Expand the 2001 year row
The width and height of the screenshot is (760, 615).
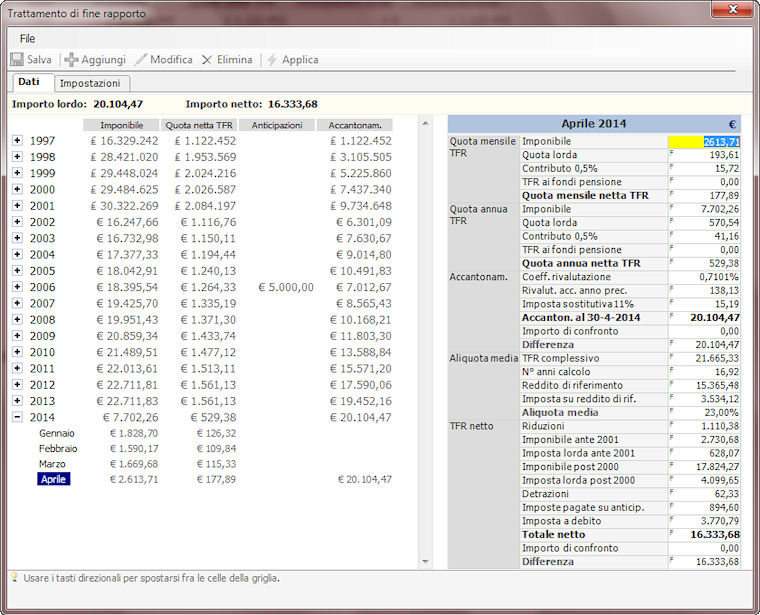pyautogui.click(x=17, y=205)
